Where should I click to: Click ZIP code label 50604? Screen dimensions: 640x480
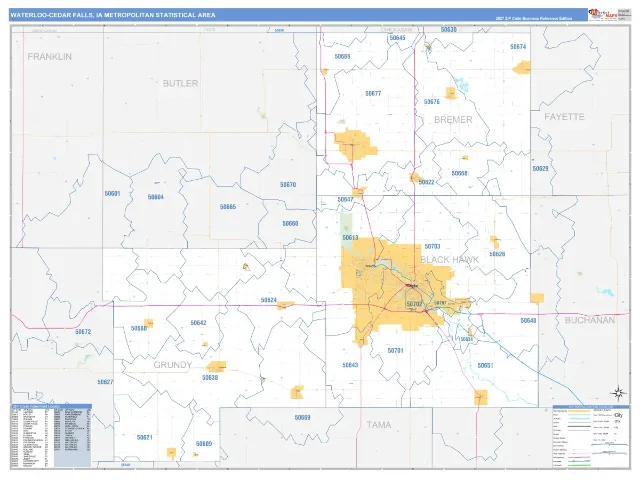(x=156, y=197)
